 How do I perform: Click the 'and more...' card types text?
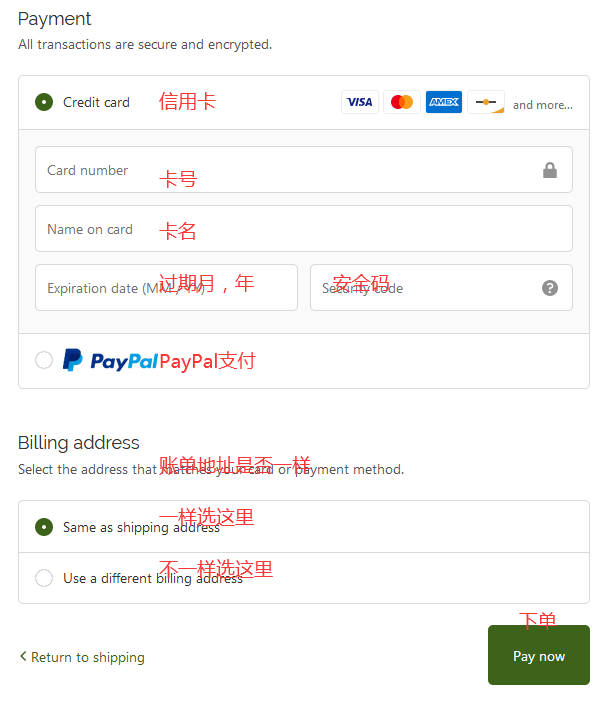tap(542, 105)
